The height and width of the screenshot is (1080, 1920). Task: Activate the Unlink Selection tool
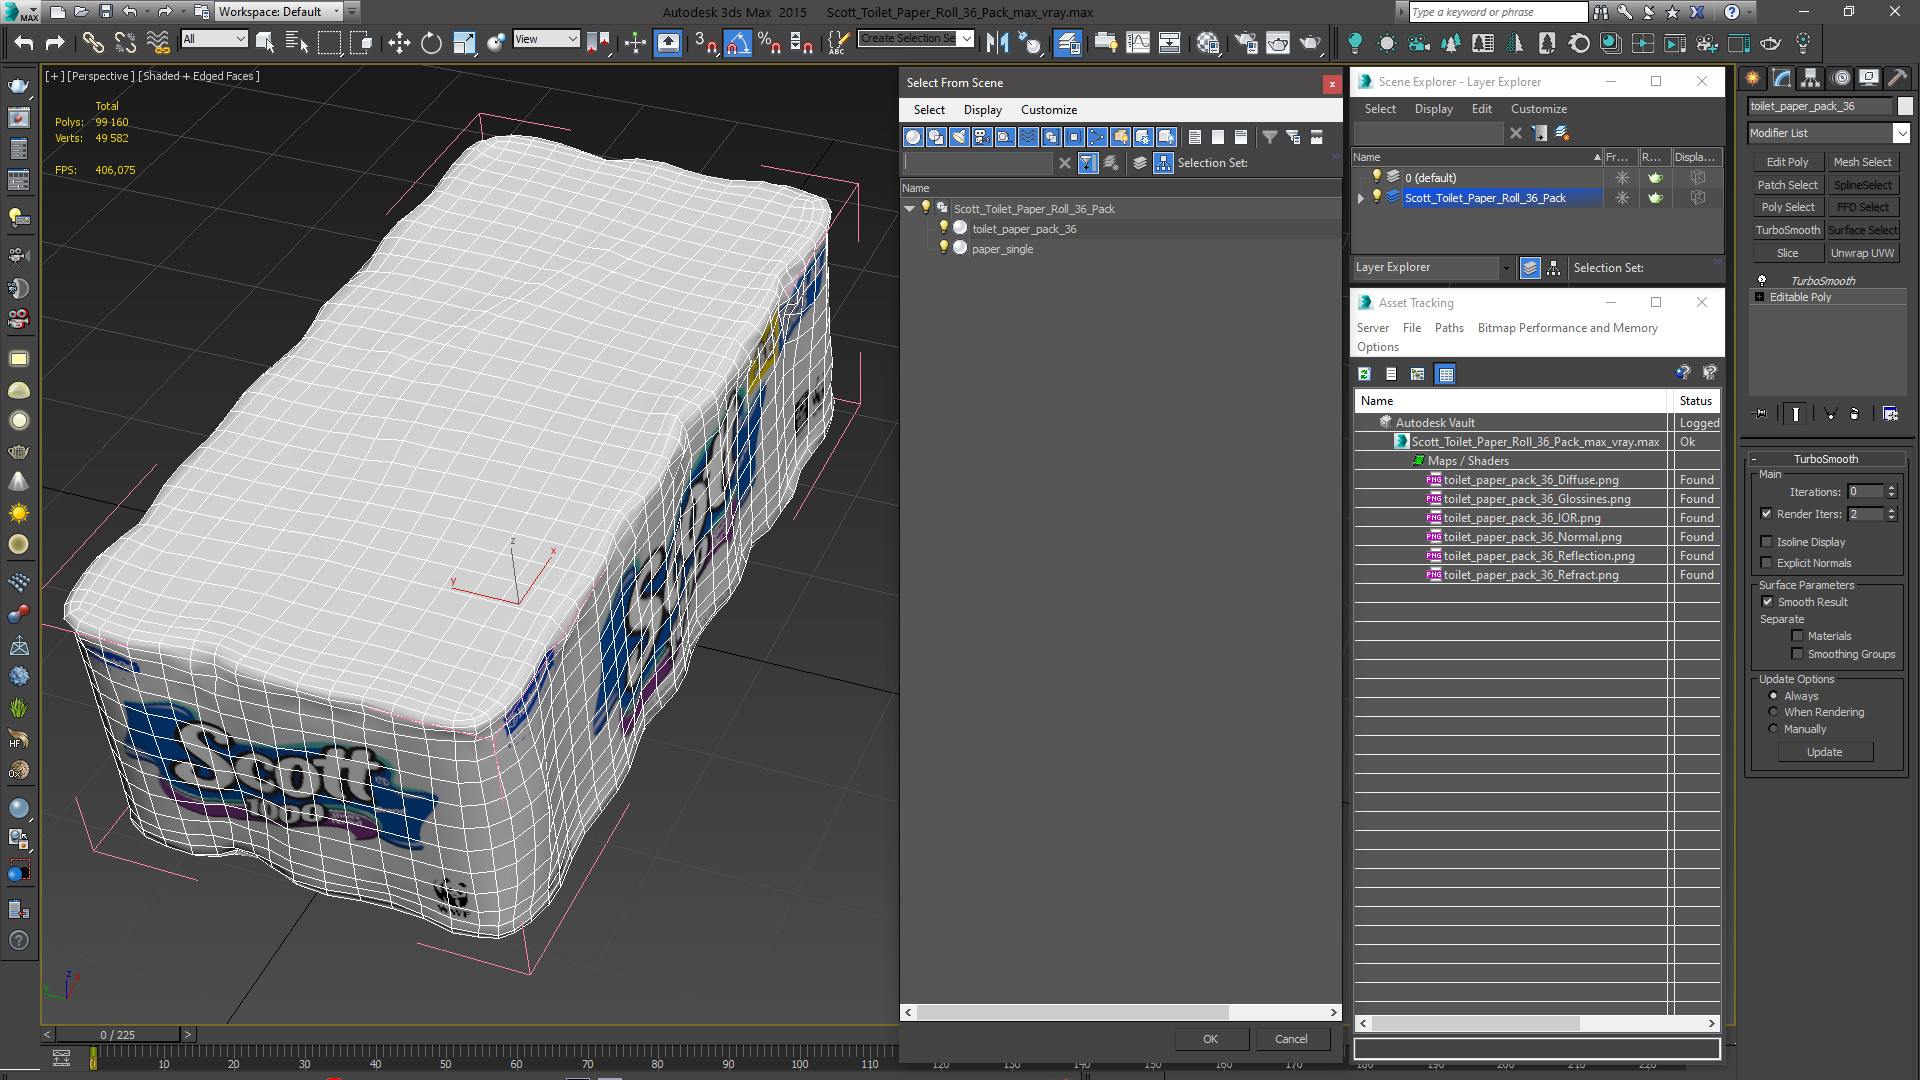[x=125, y=42]
